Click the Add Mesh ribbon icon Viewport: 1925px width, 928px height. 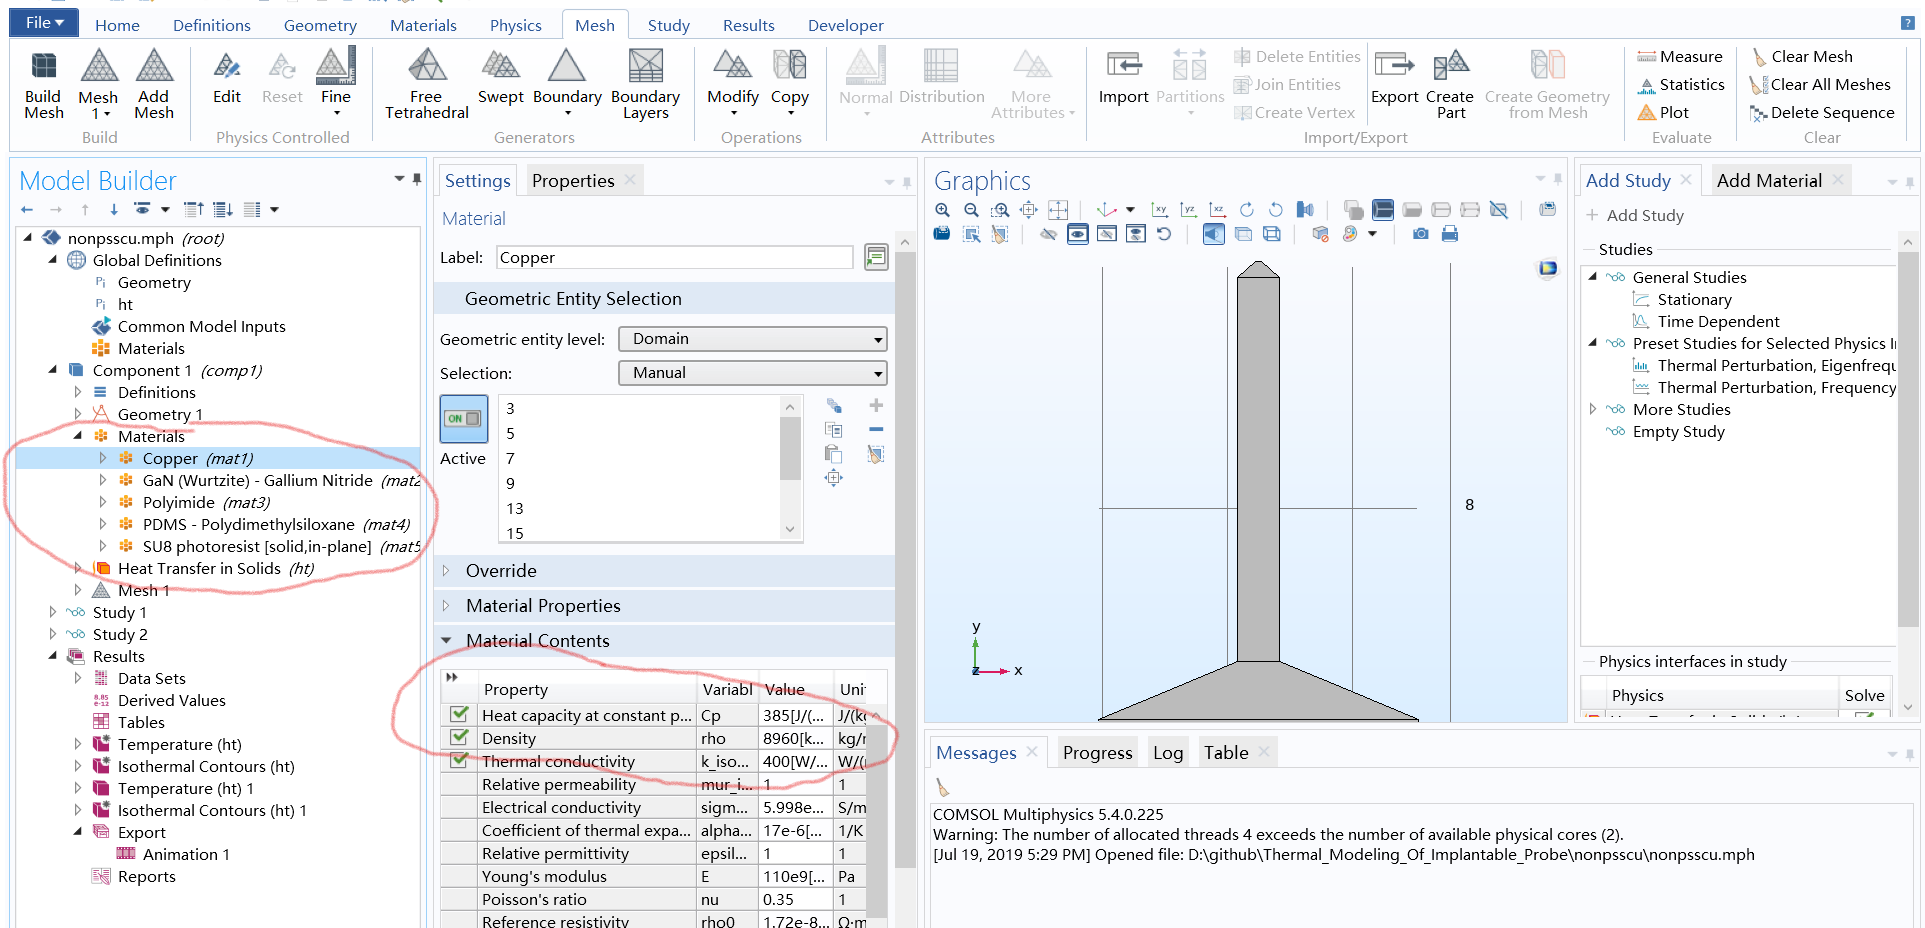pyautogui.click(x=153, y=84)
